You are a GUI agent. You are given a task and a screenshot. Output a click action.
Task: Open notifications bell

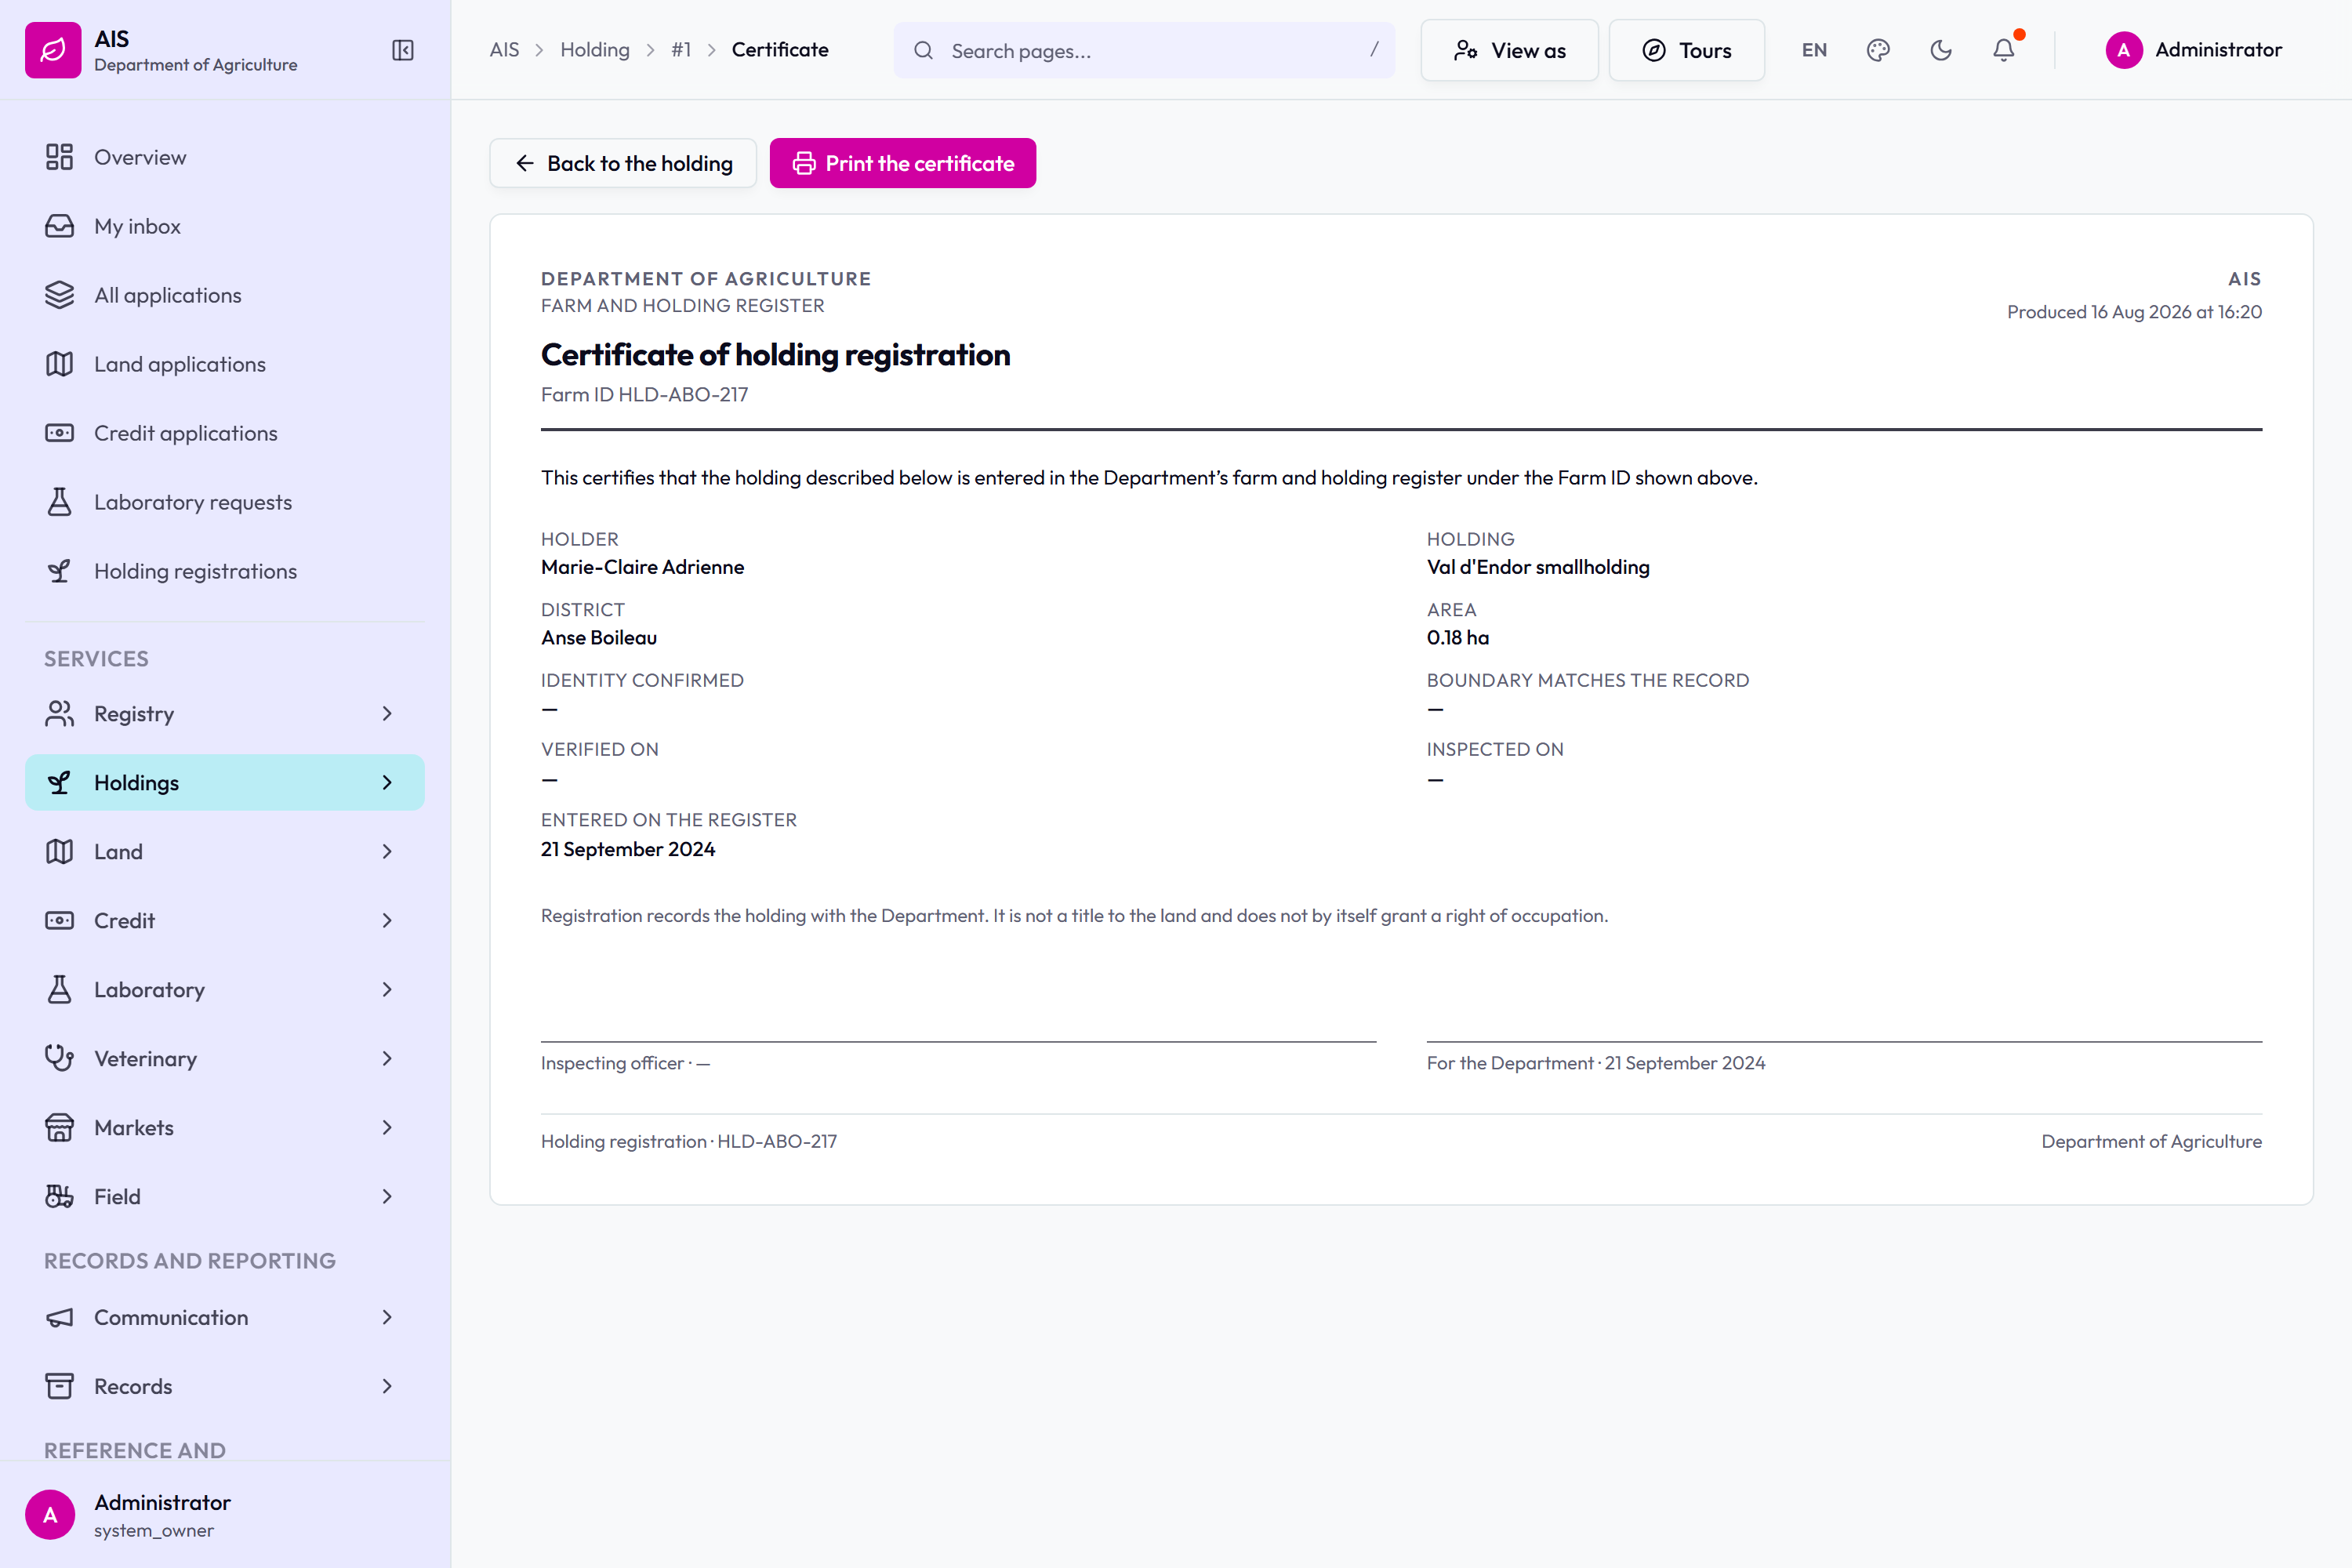(x=2004, y=50)
